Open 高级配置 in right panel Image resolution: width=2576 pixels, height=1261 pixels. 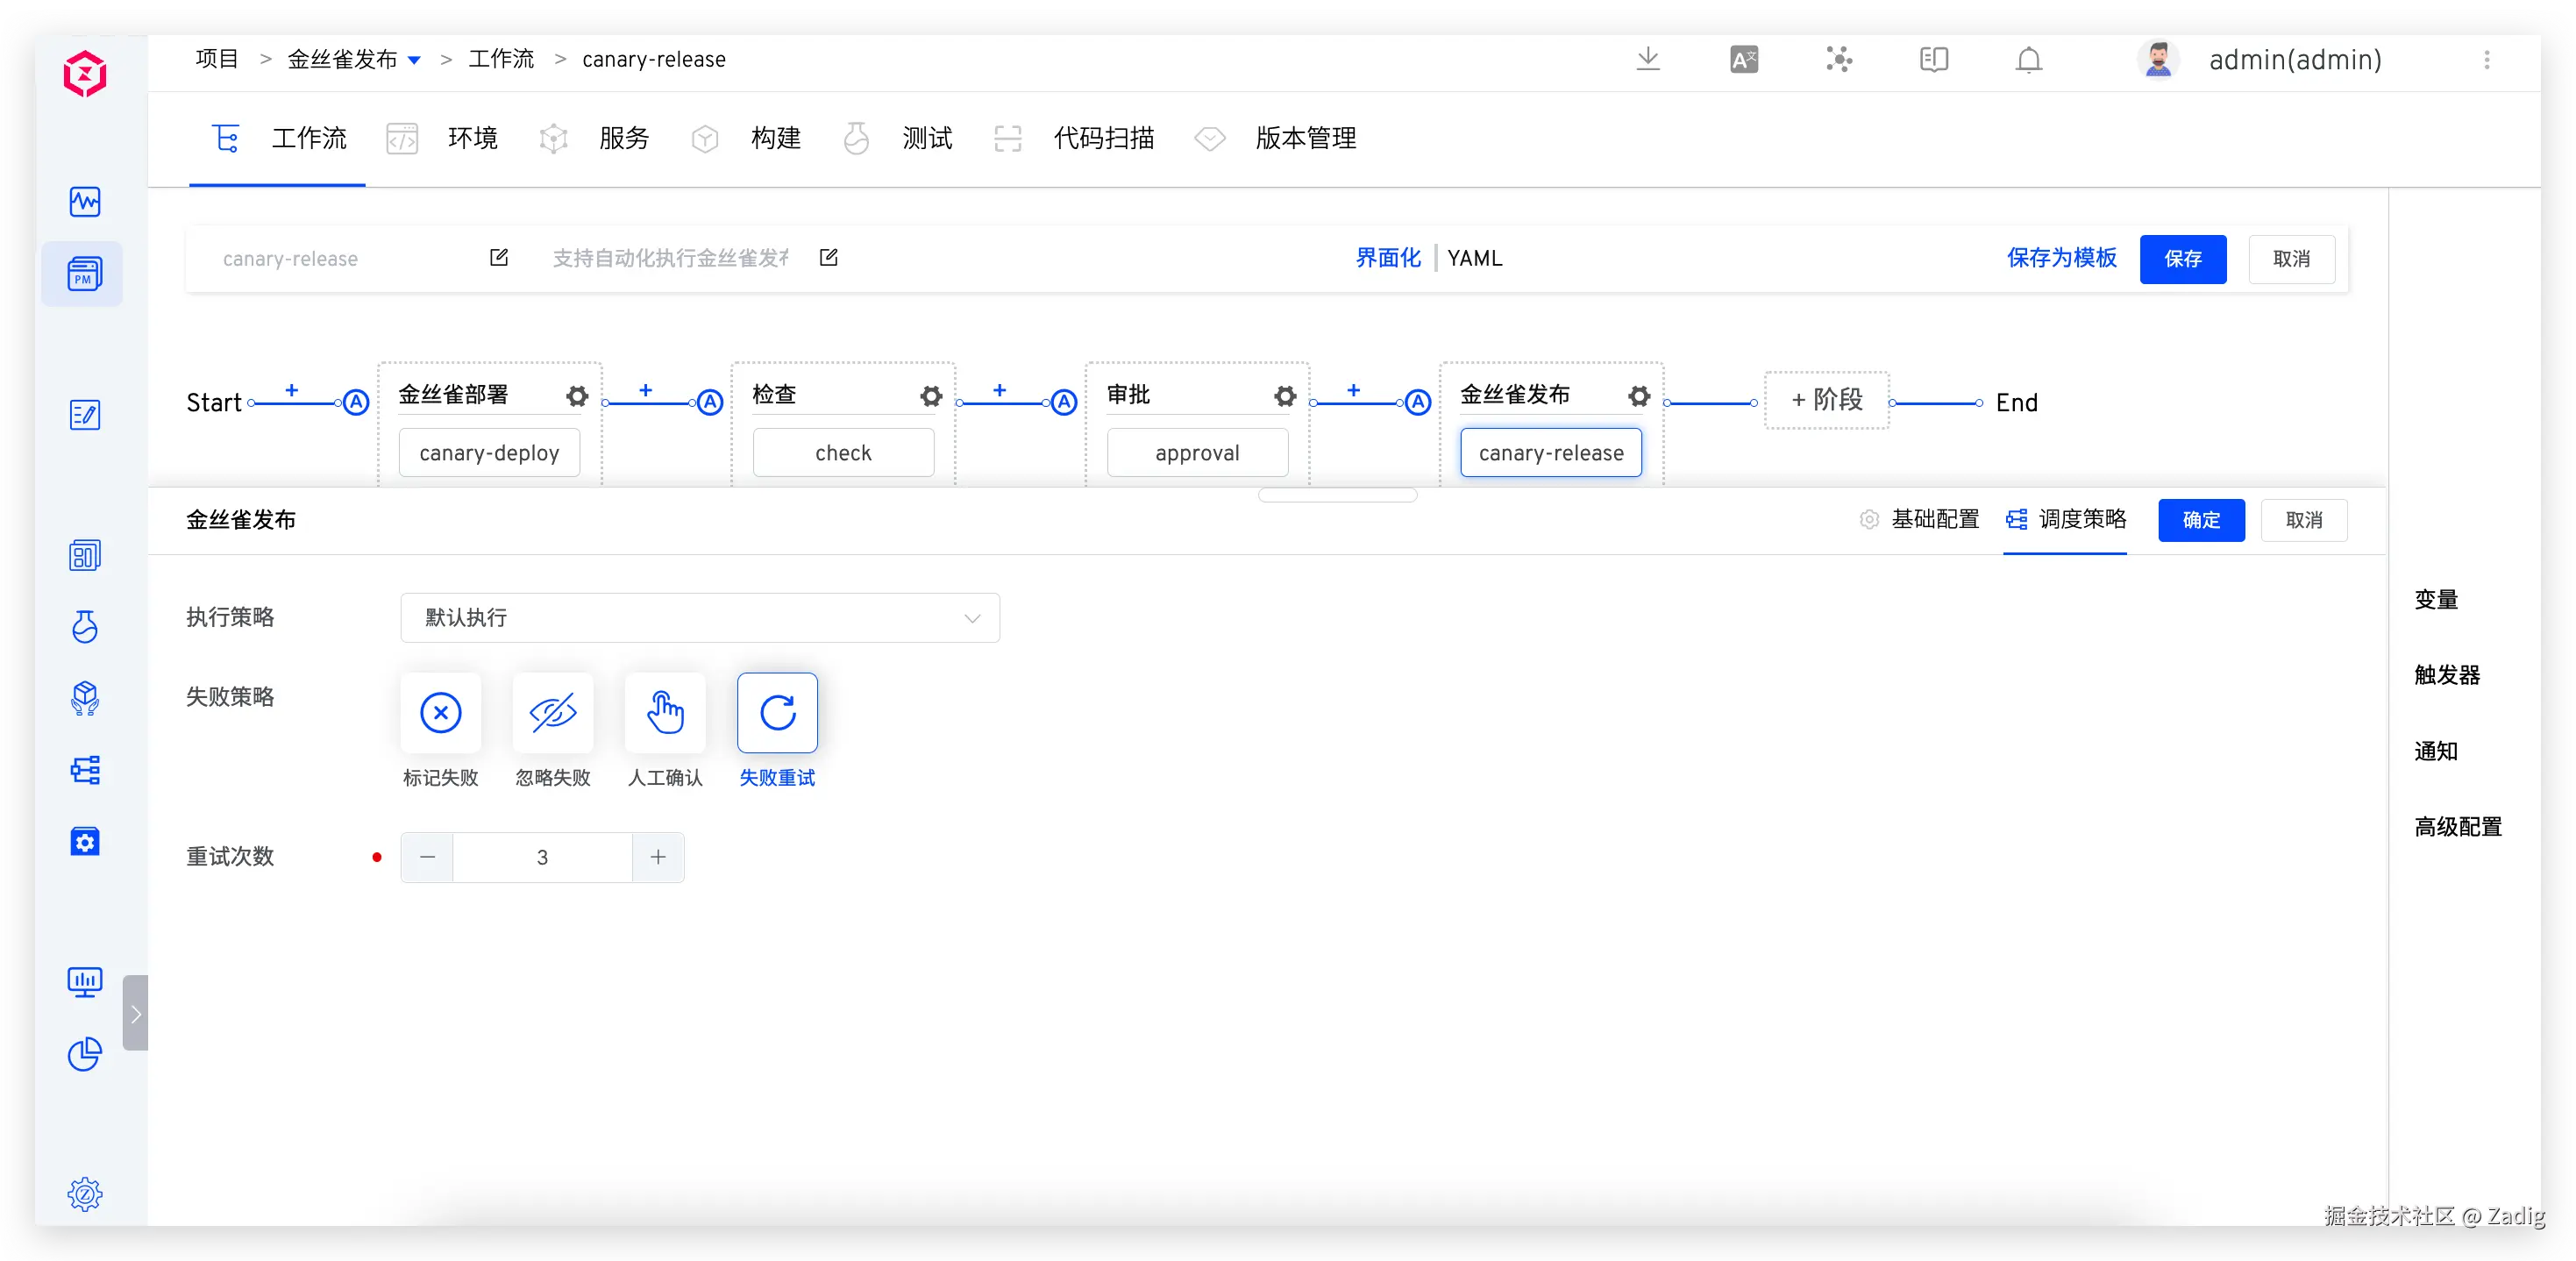[x=2458, y=827]
